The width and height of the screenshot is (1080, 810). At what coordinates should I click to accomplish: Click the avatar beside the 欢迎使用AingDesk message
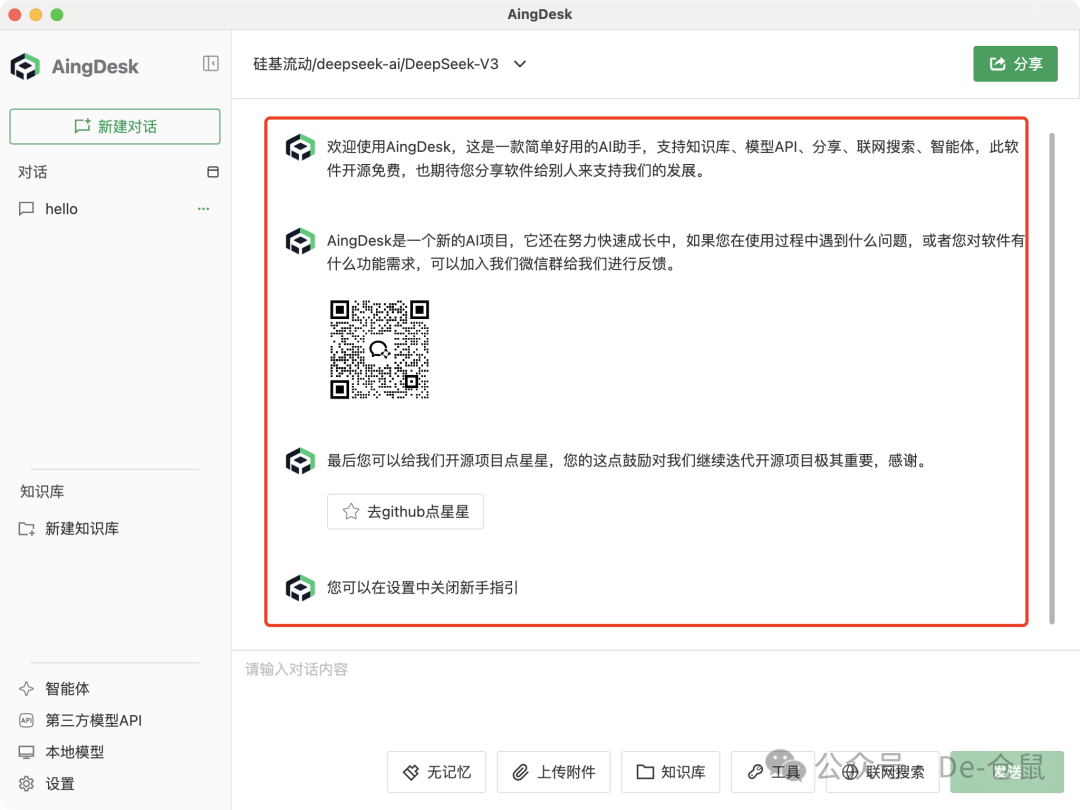300,147
